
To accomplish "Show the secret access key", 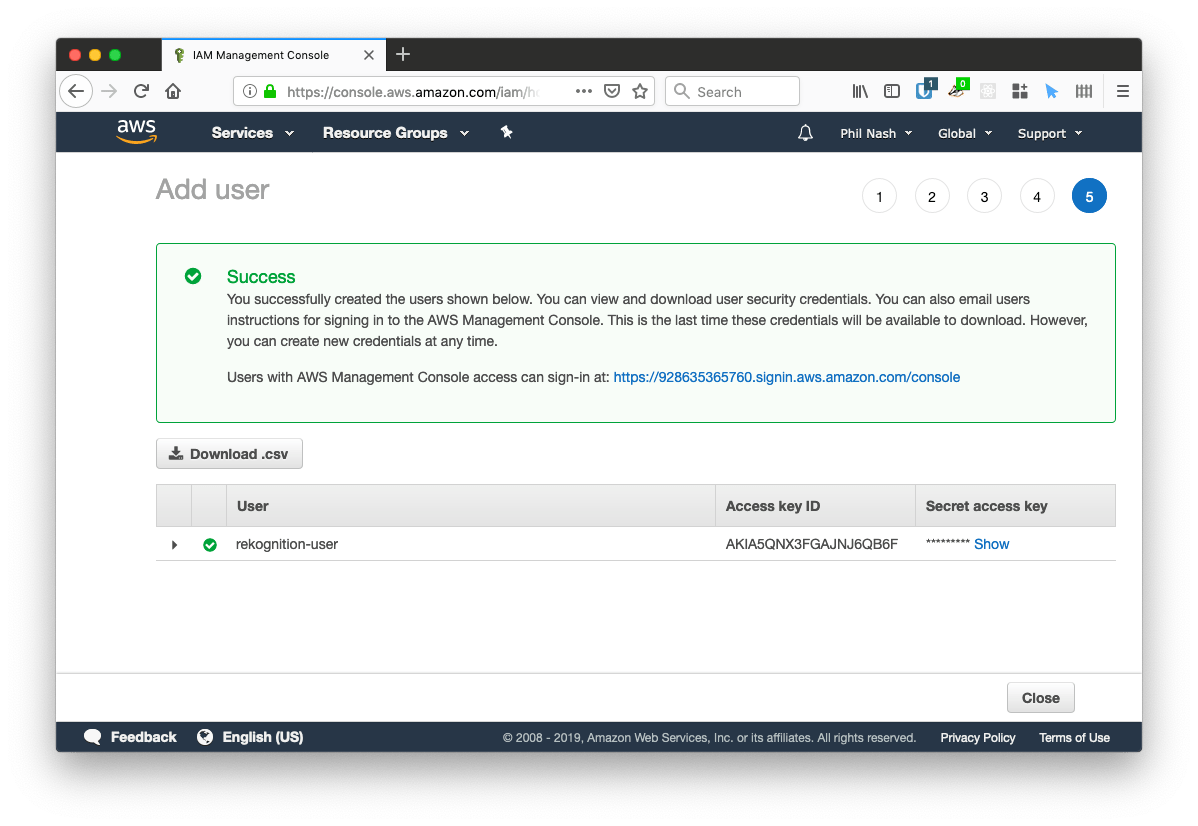I will (992, 544).
